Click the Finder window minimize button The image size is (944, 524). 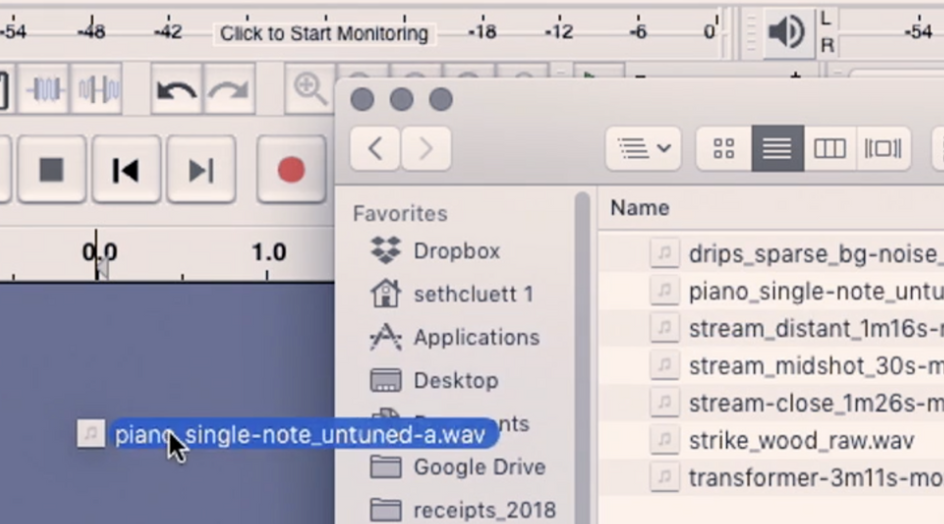(402, 99)
